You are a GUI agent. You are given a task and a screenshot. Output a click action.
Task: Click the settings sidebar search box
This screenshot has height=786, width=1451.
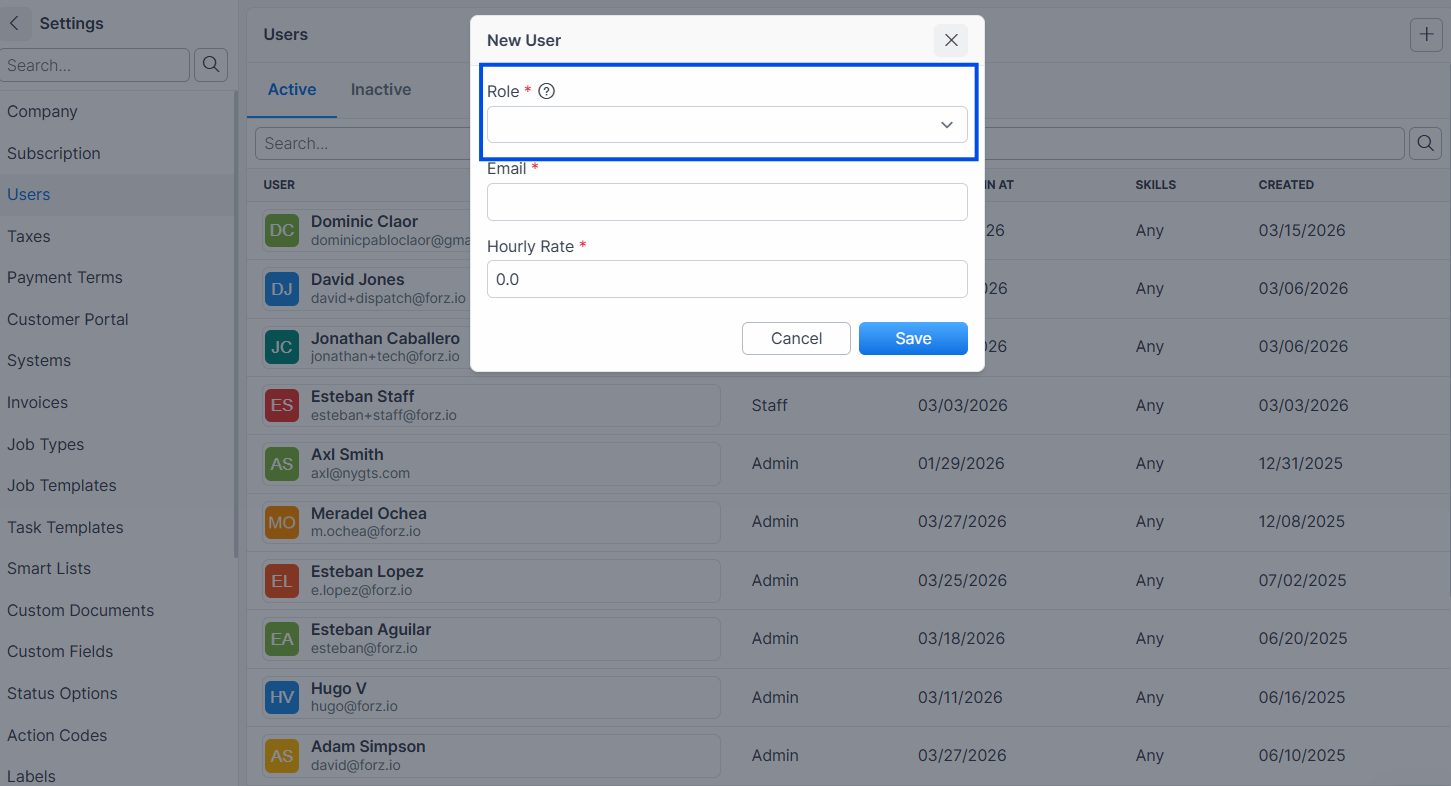click(94, 65)
